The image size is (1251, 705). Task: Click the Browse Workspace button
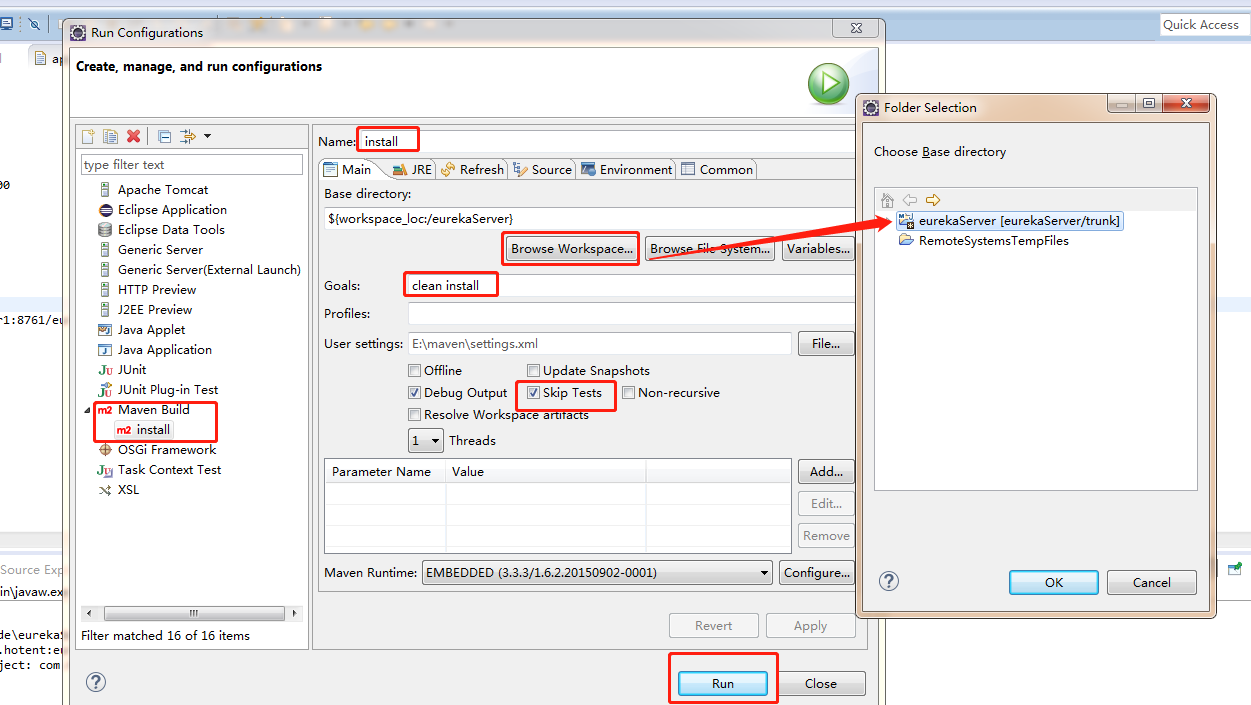click(x=572, y=249)
